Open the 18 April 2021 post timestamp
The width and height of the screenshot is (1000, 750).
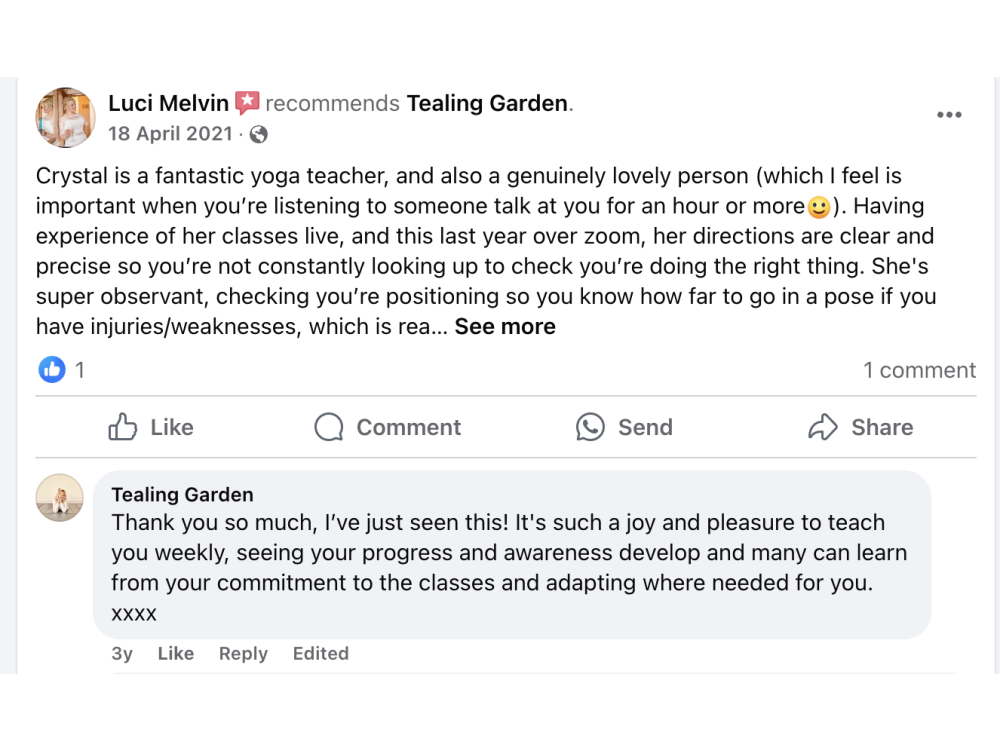click(x=170, y=134)
